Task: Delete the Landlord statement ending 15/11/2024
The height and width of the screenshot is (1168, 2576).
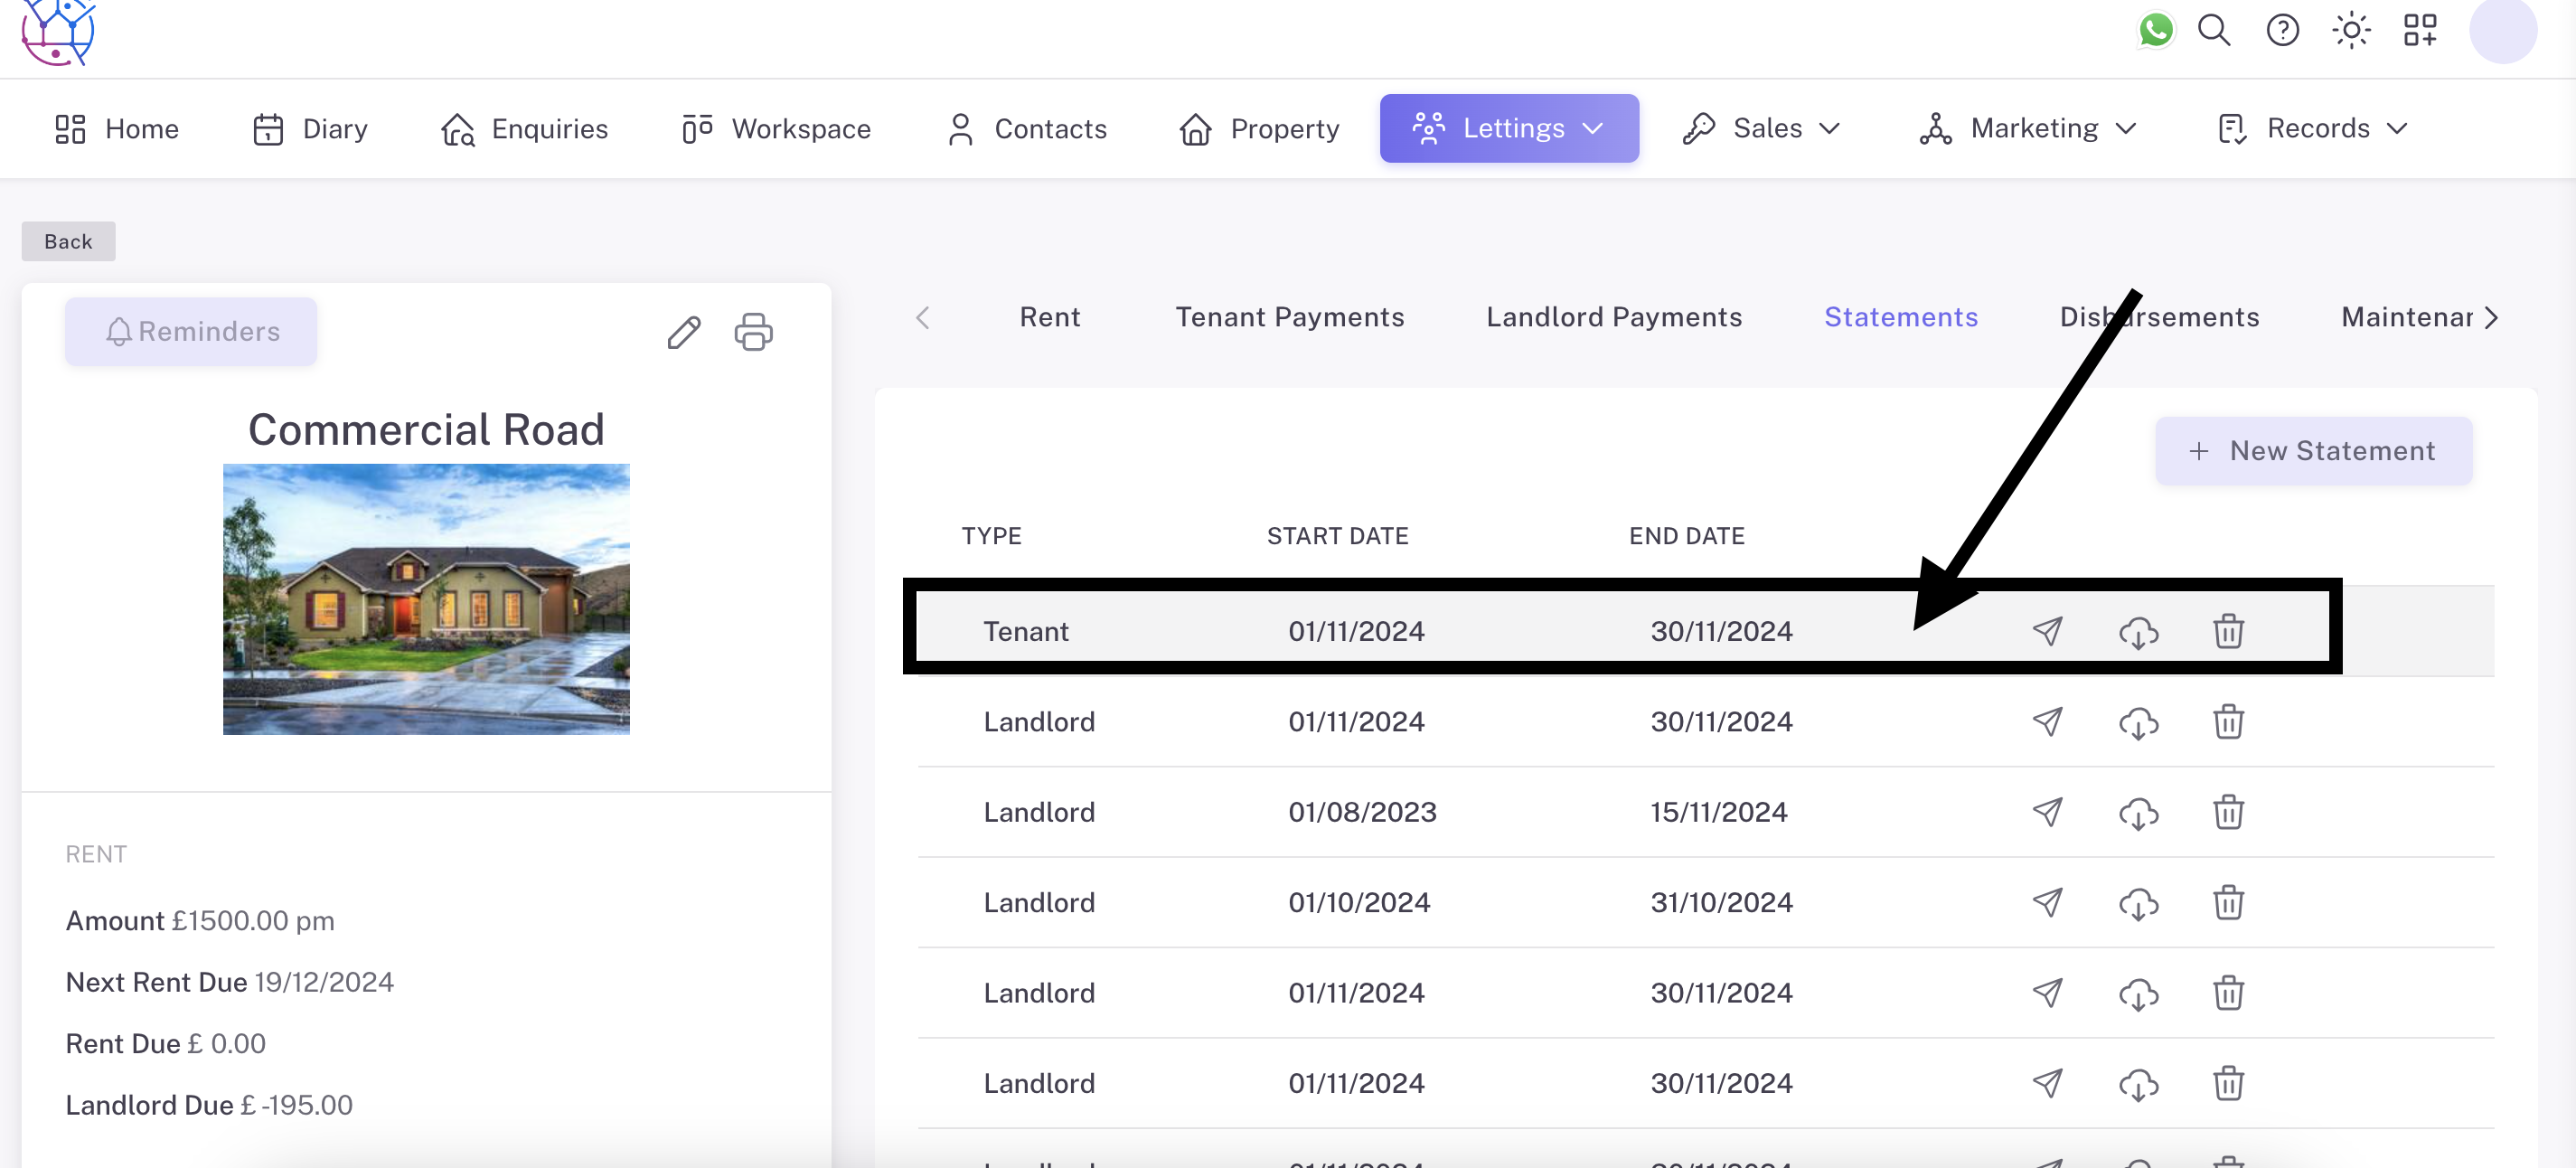Action: 2228,812
